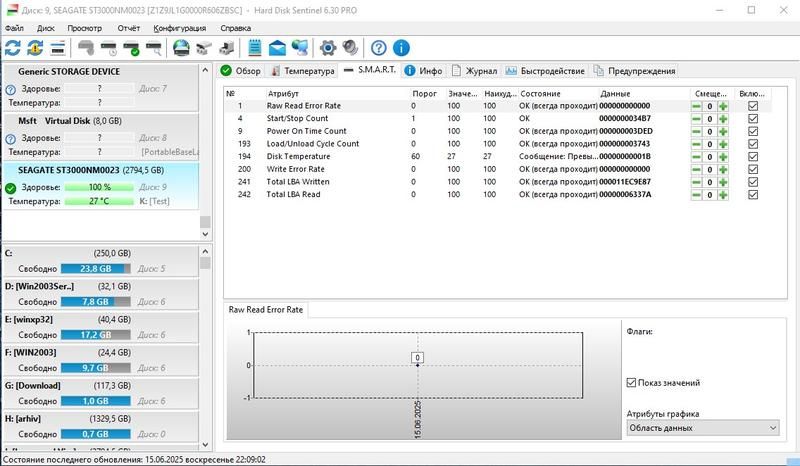The image size is (800, 466).
Task: Click the refresh icon with yellow warning
Action: pyautogui.click(x=35, y=48)
